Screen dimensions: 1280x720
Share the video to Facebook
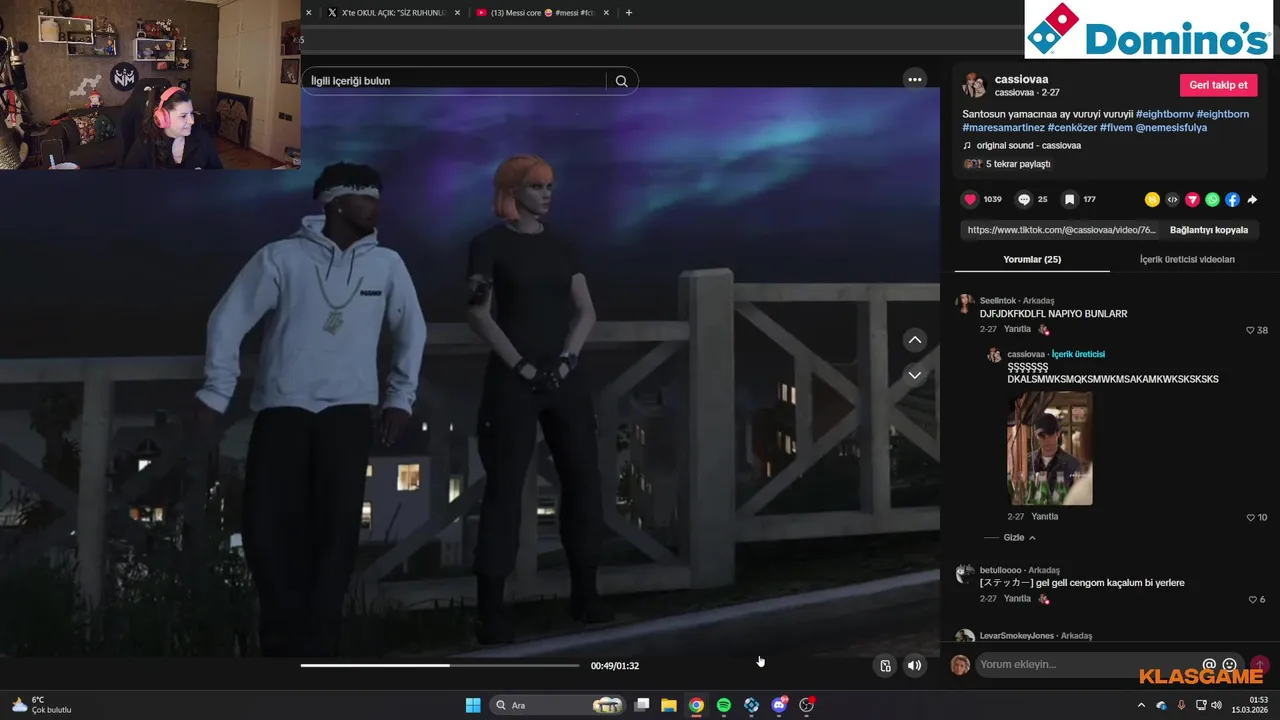coord(1232,199)
